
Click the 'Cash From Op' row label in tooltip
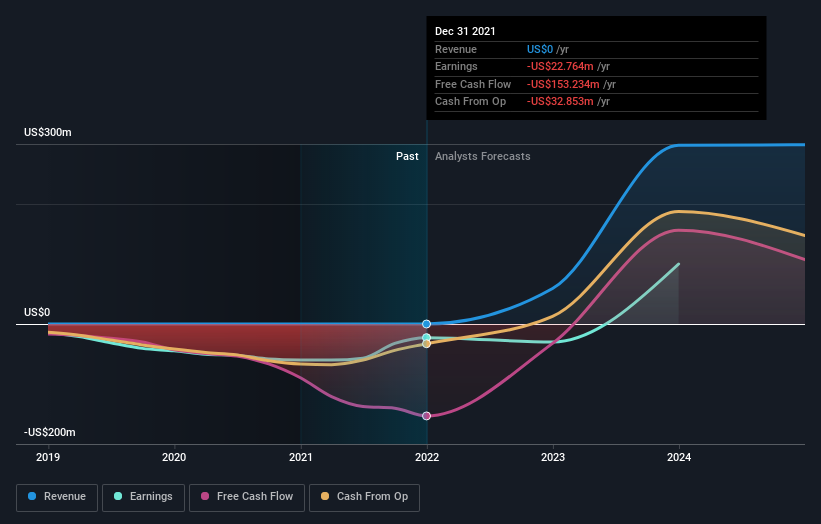click(x=470, y=102)
